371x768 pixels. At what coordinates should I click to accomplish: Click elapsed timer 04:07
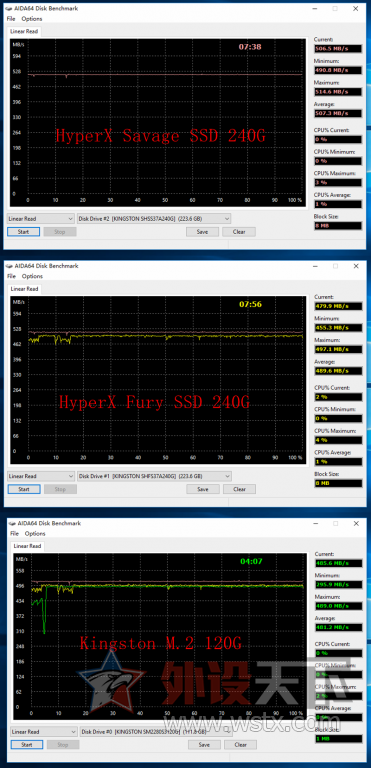251,561
